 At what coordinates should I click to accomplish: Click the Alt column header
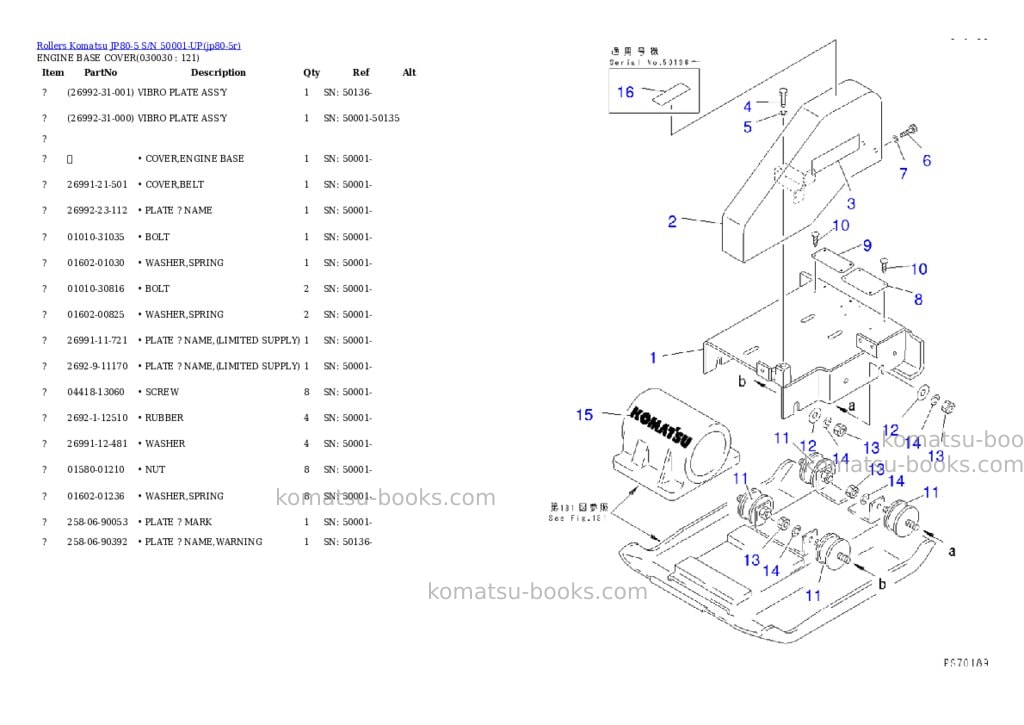tap(409, 72)
